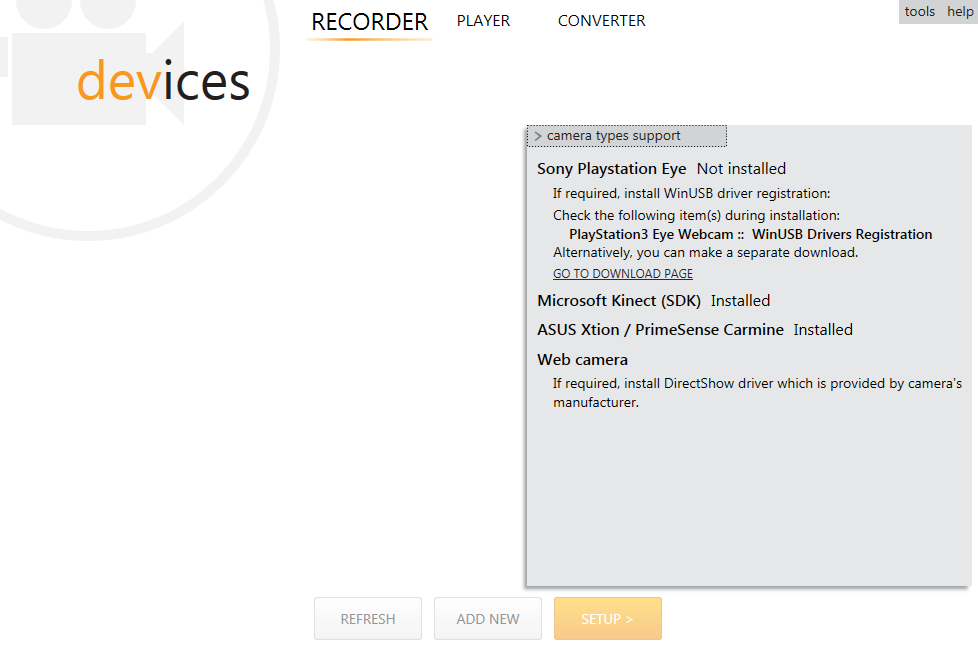The width and height of the screenshot is (978, 652).
Task: Click the WinUSB Drivers Registration text
Action: [842, 235]
